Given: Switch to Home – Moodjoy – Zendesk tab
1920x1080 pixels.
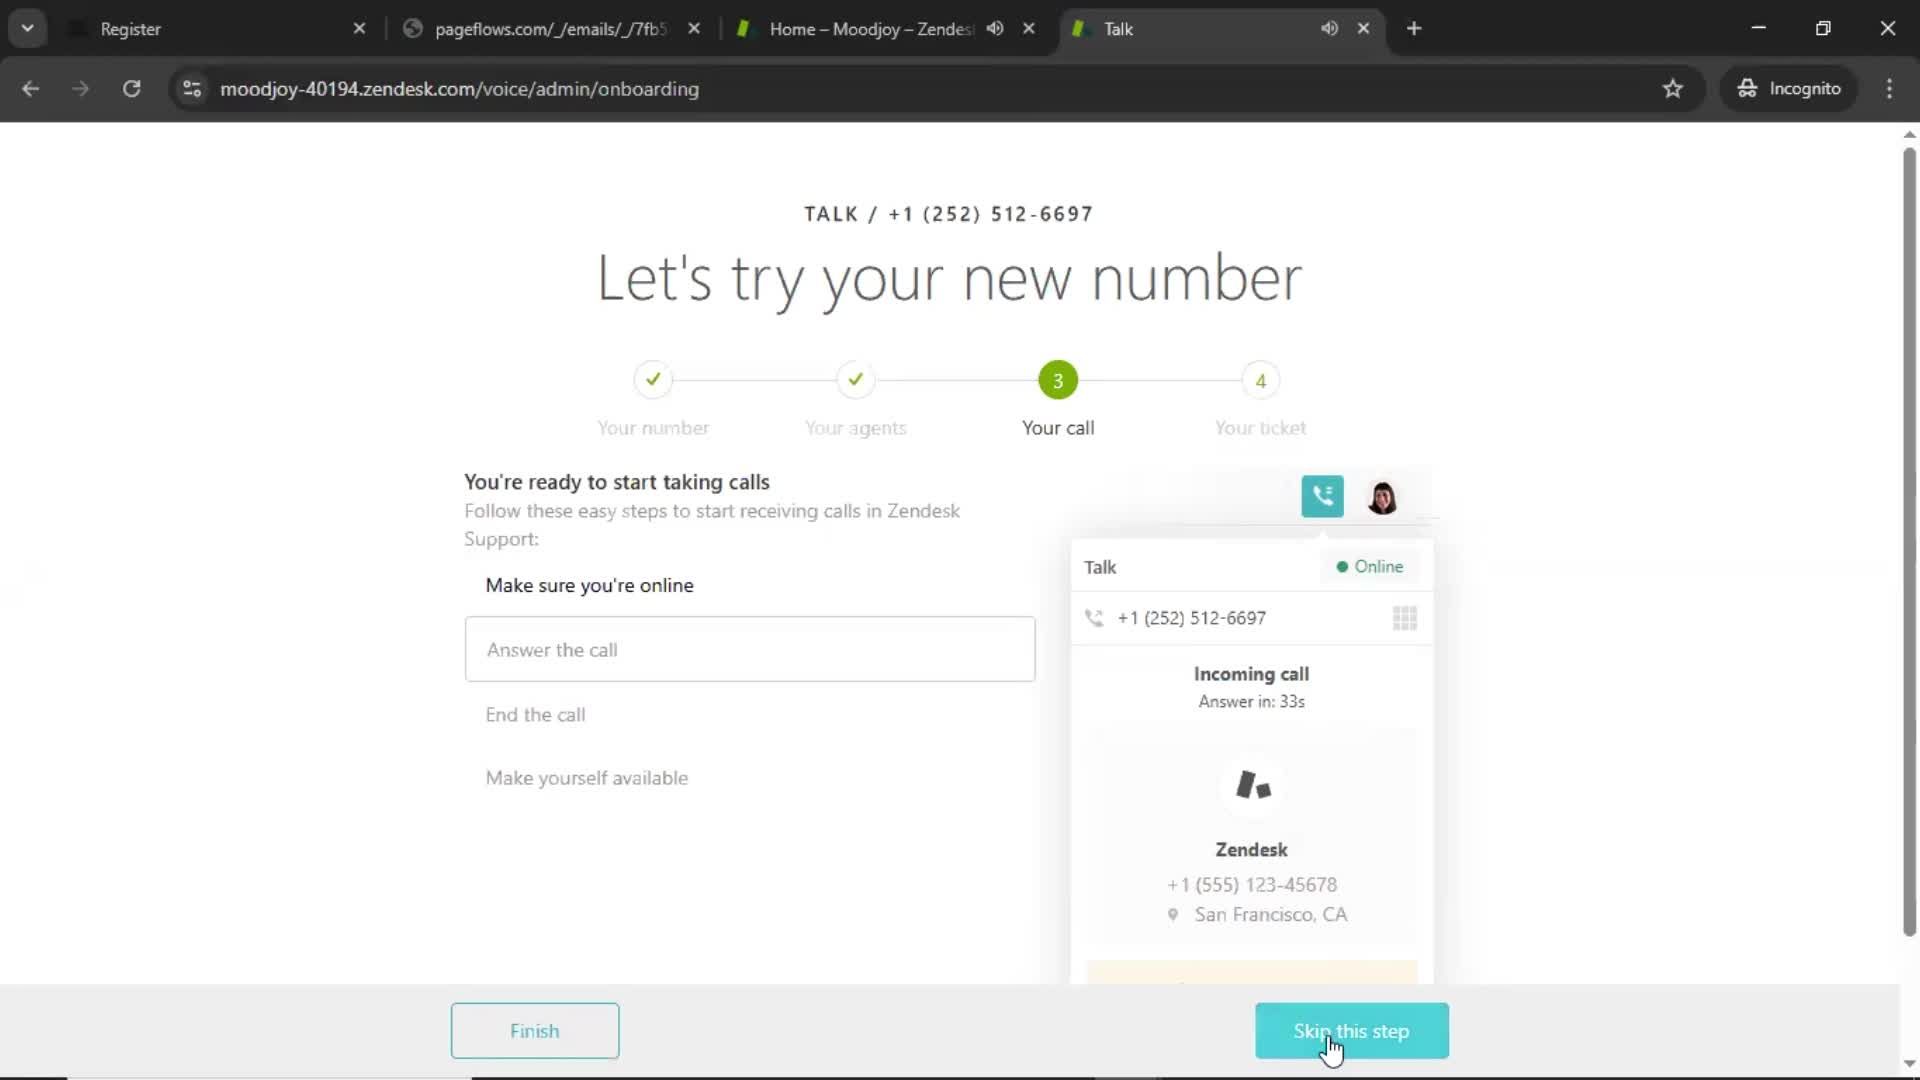Looking at the screenshot, I should point(870,29).
